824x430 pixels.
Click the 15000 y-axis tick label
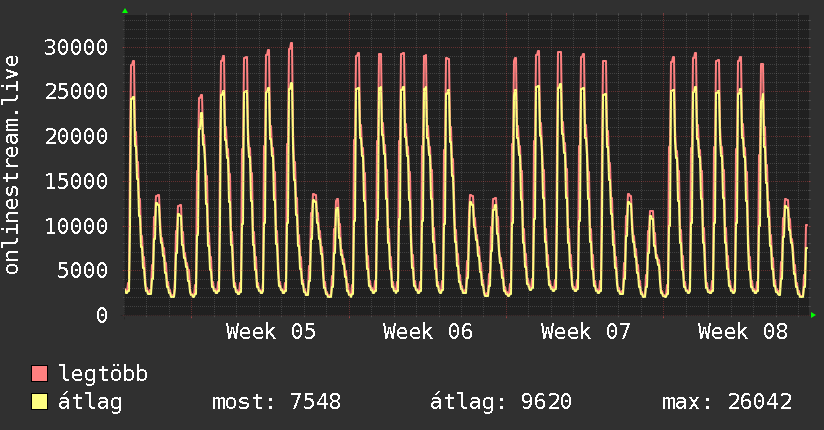coord(78,181)
